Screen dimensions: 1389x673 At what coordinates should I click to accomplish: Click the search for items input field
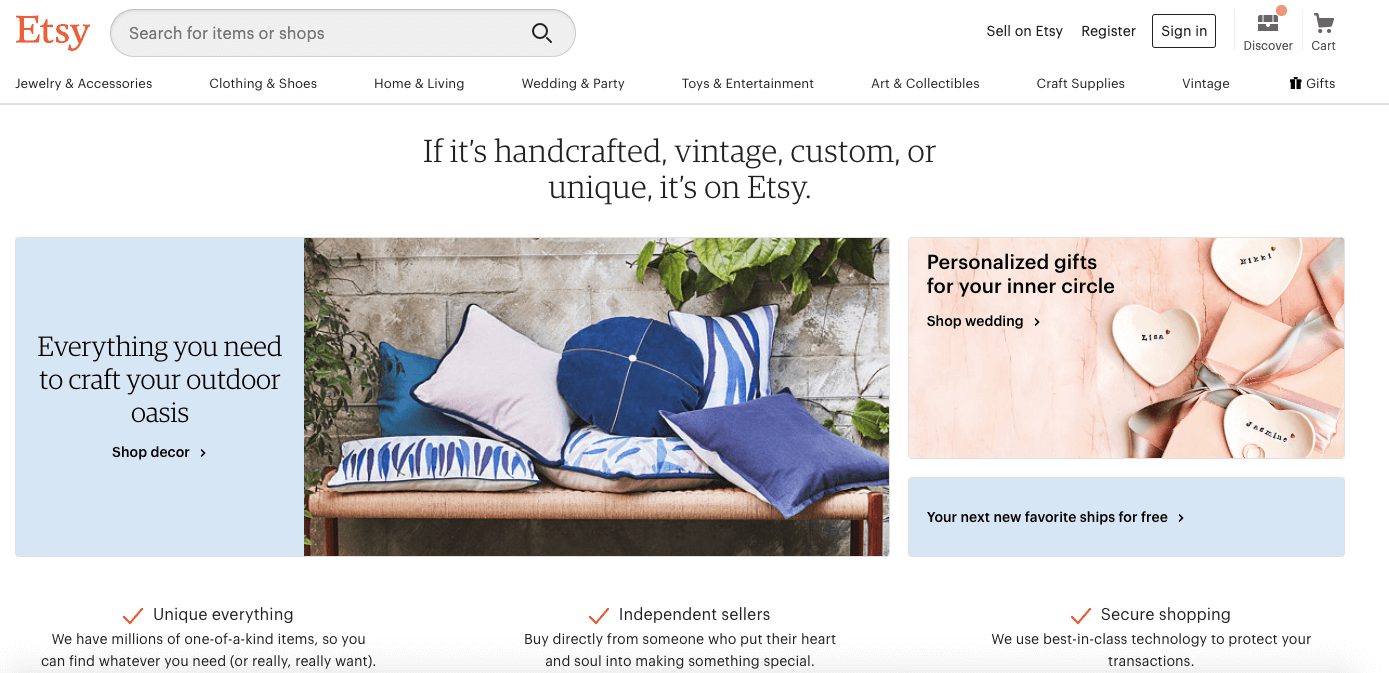click(x=342, y=33)
